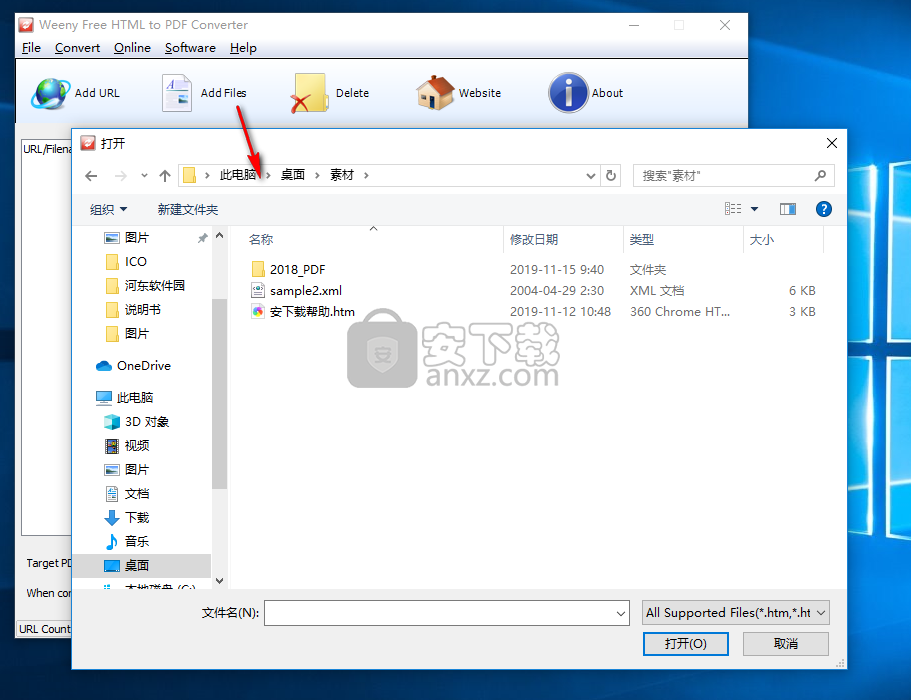Open 文档 in the sidebar

[137, 493]
